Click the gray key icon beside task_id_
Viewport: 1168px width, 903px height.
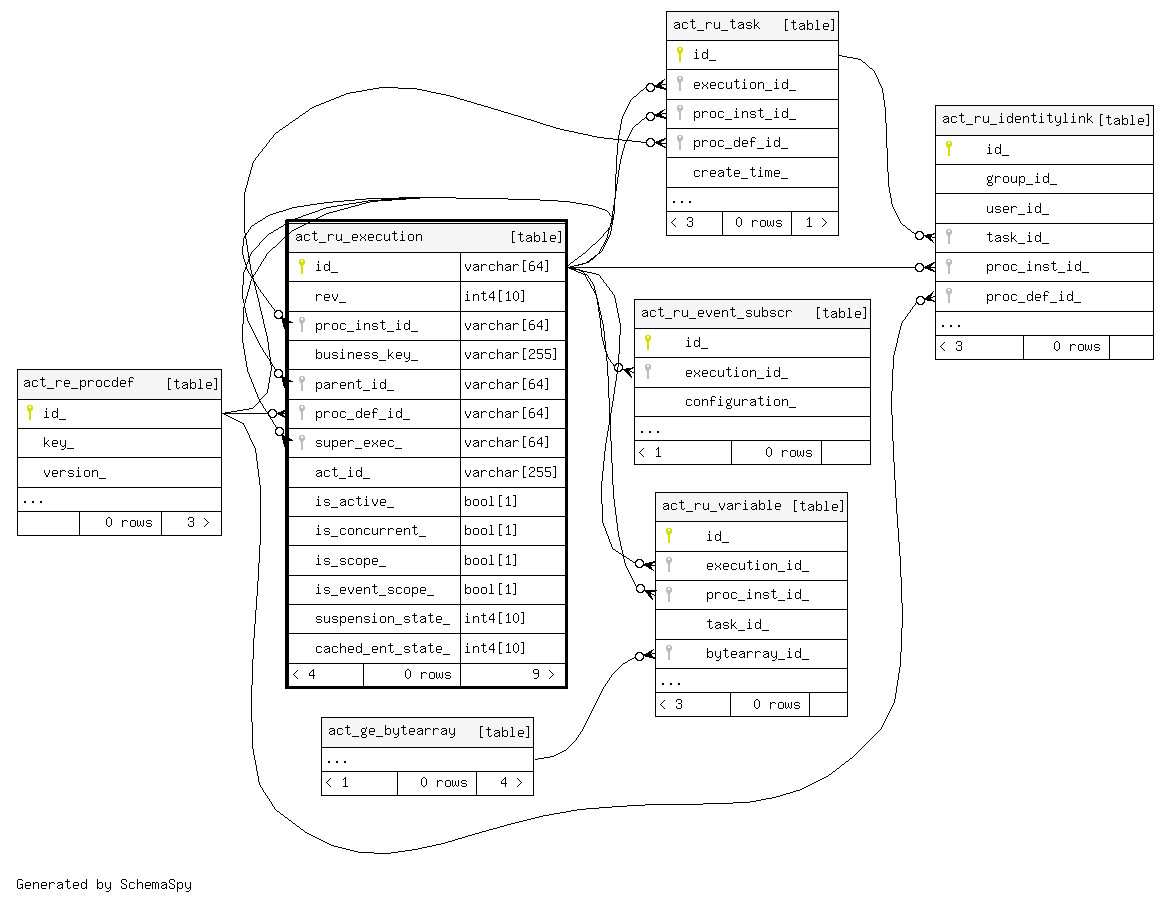(948, 237)
